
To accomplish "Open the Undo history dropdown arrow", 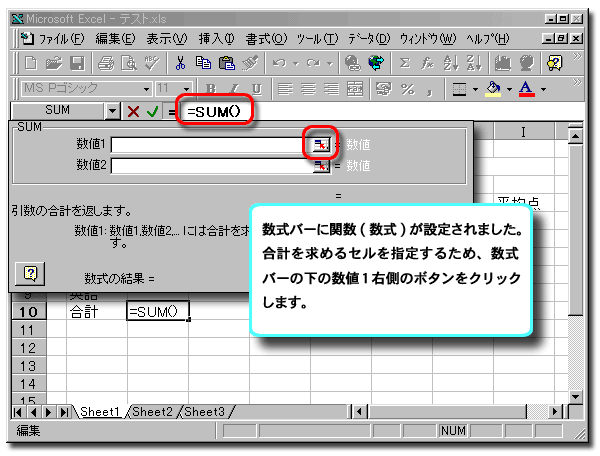I will coord(295,64).
